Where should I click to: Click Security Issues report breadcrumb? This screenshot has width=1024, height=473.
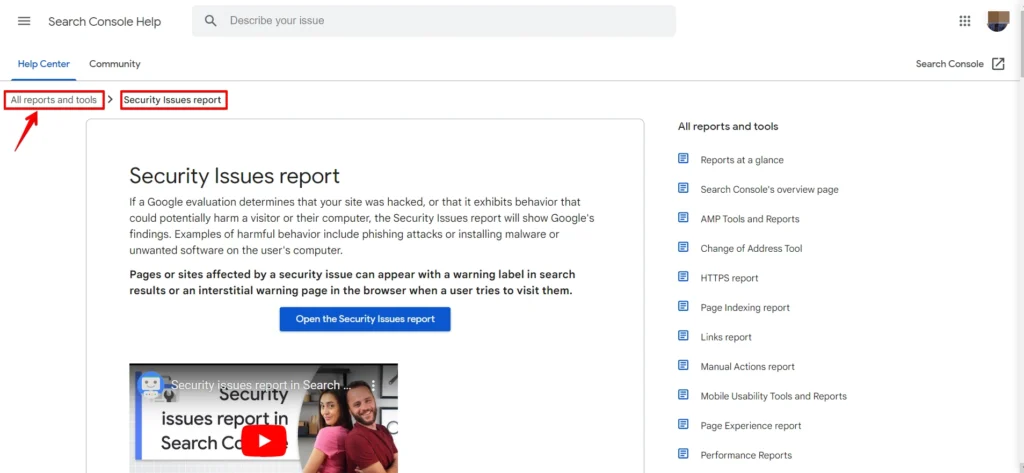172,100
